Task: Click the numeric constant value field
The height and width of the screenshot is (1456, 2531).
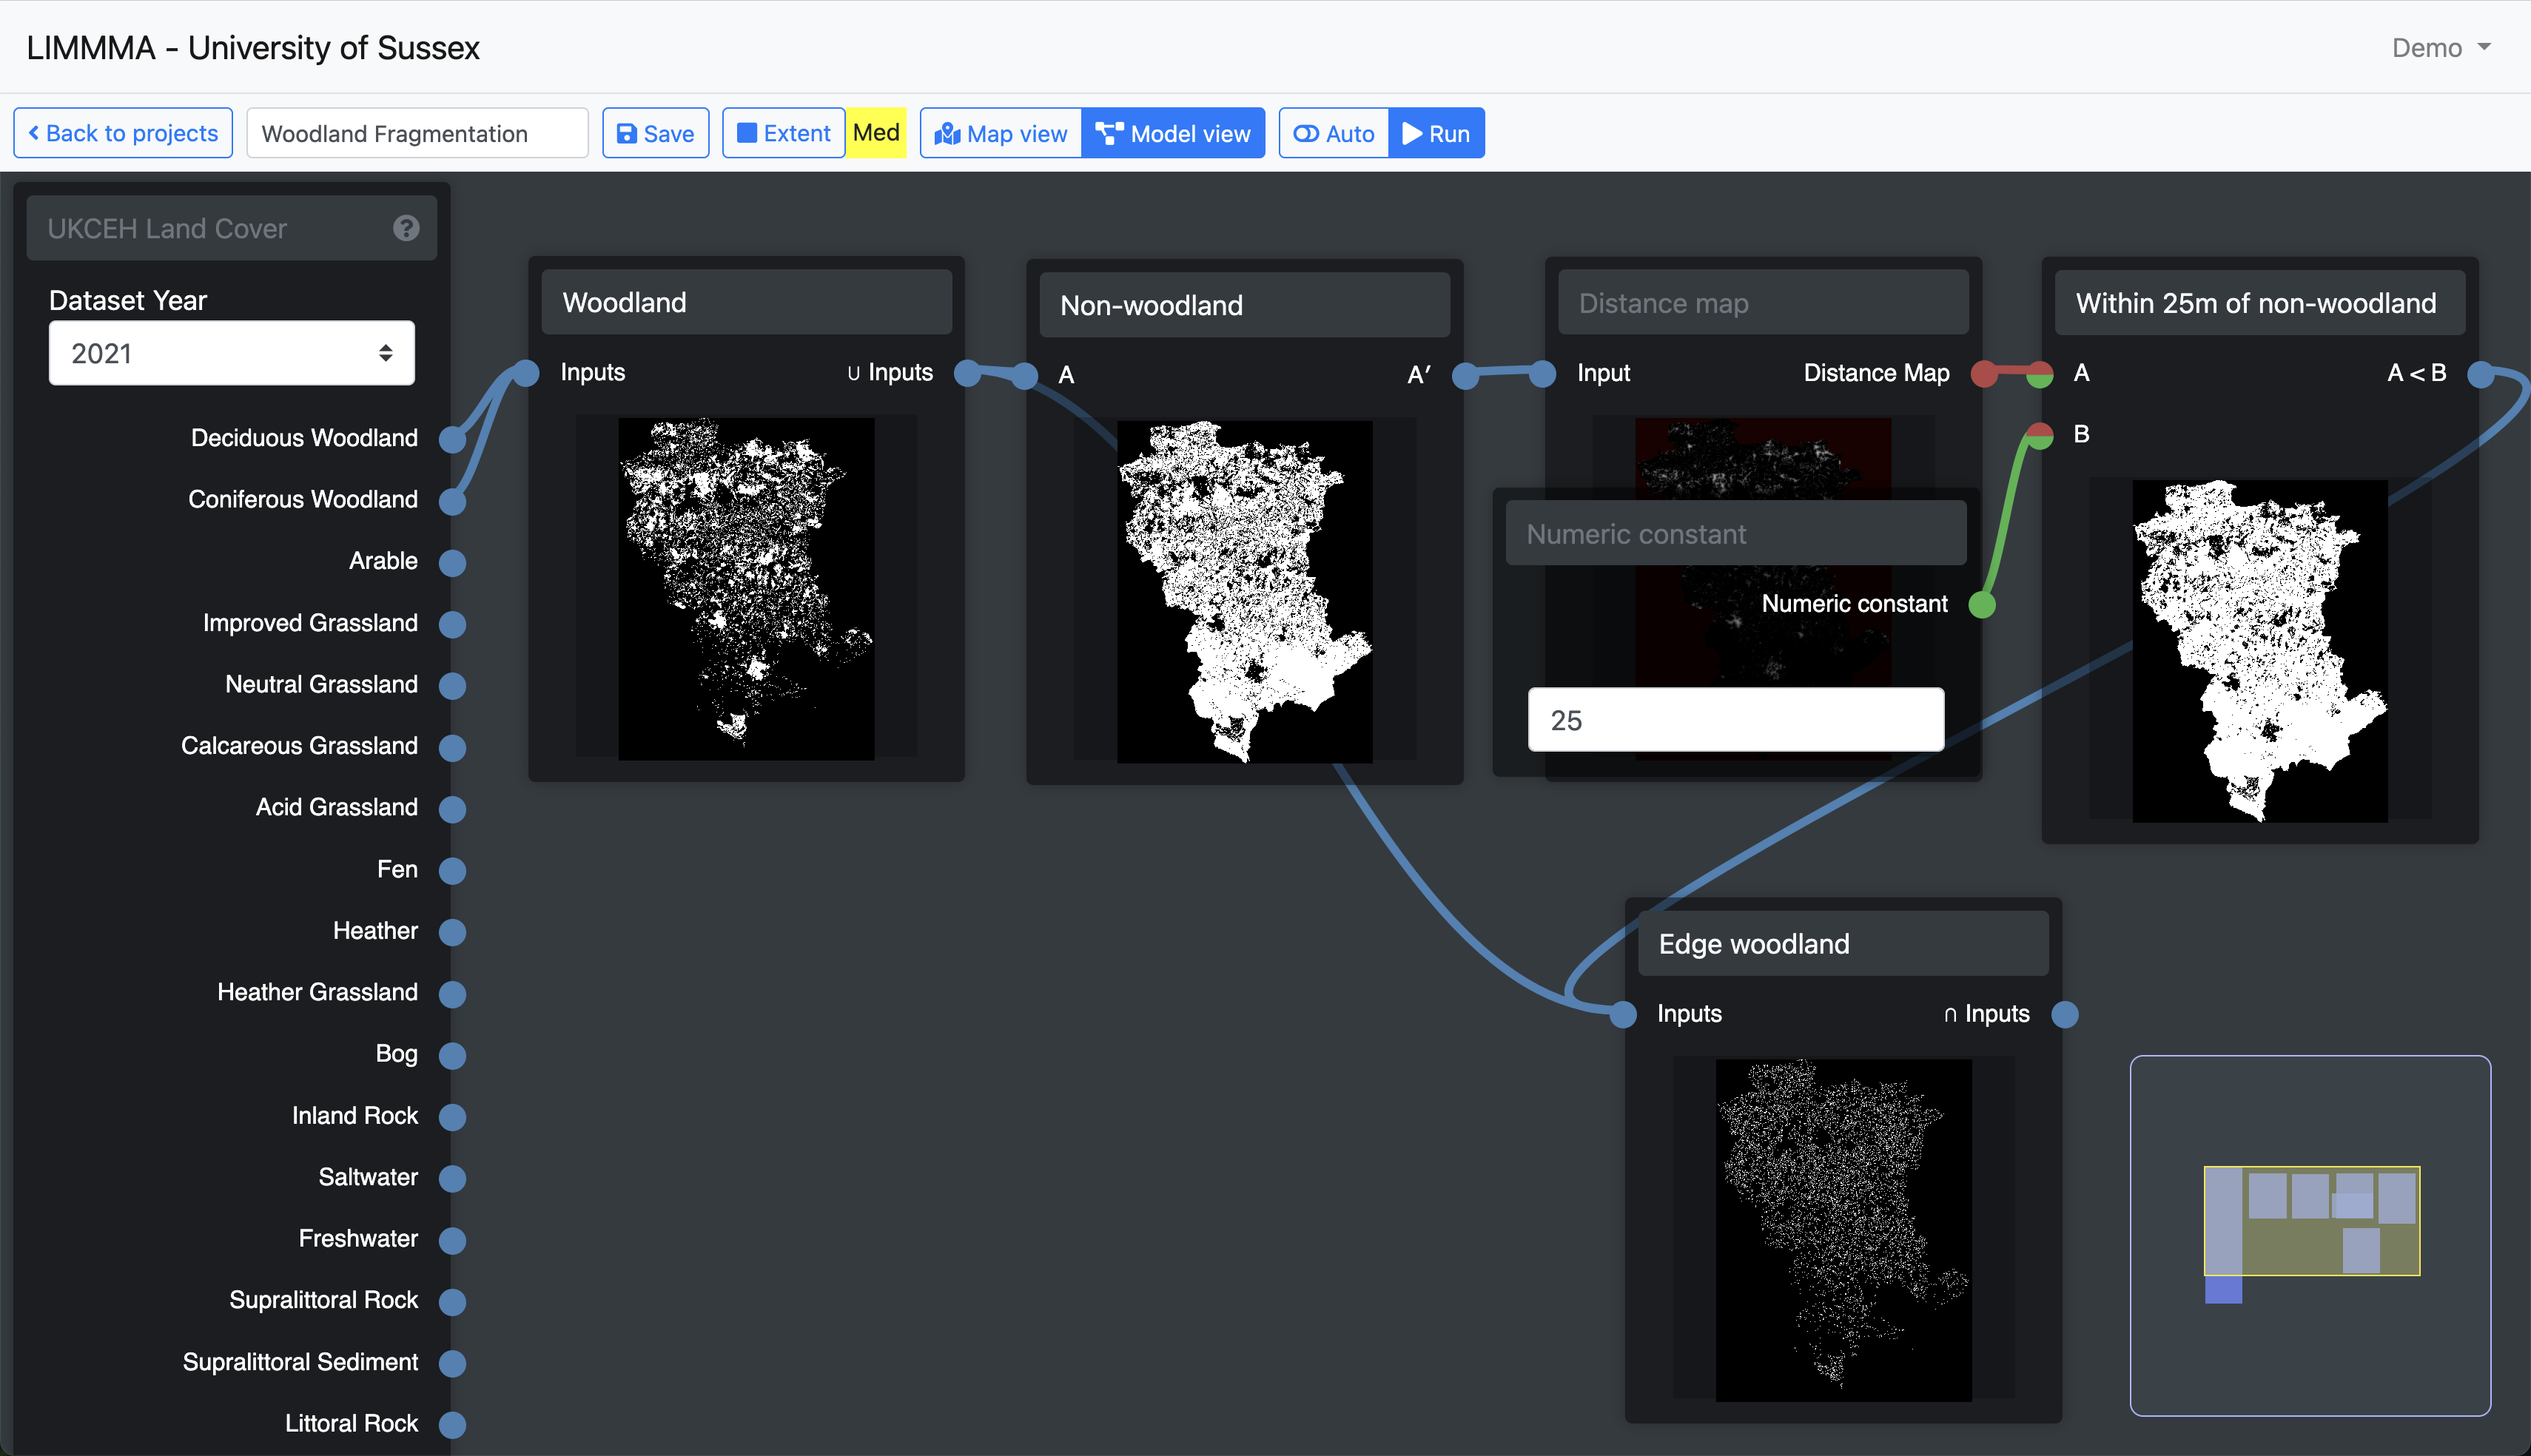Action: pos(1735,720)
